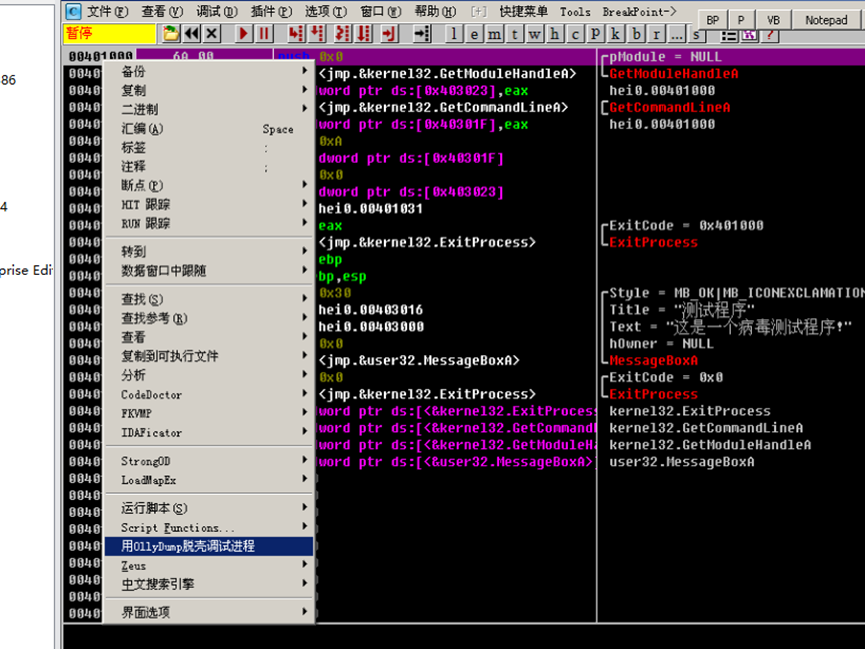Click the Notepad button

click(826, 20)
